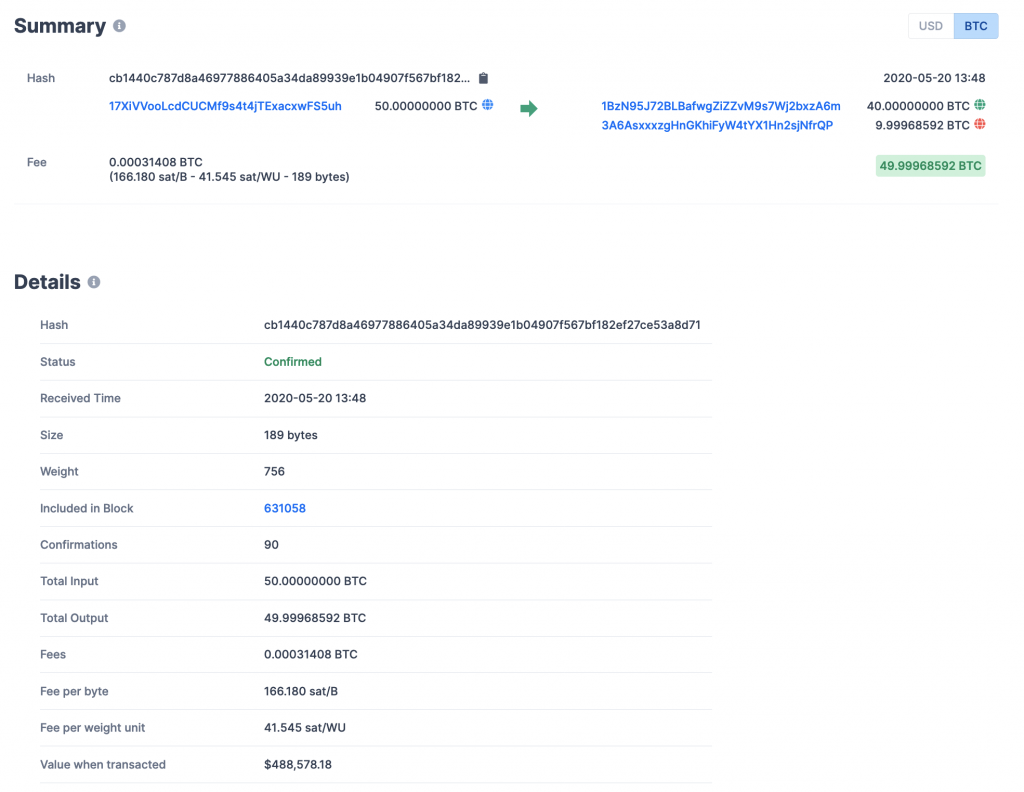
Task: Open input address 17XiVVooLcdCUCMf9s4t4jTExacxwFS5uh
Action: point(224,106)
